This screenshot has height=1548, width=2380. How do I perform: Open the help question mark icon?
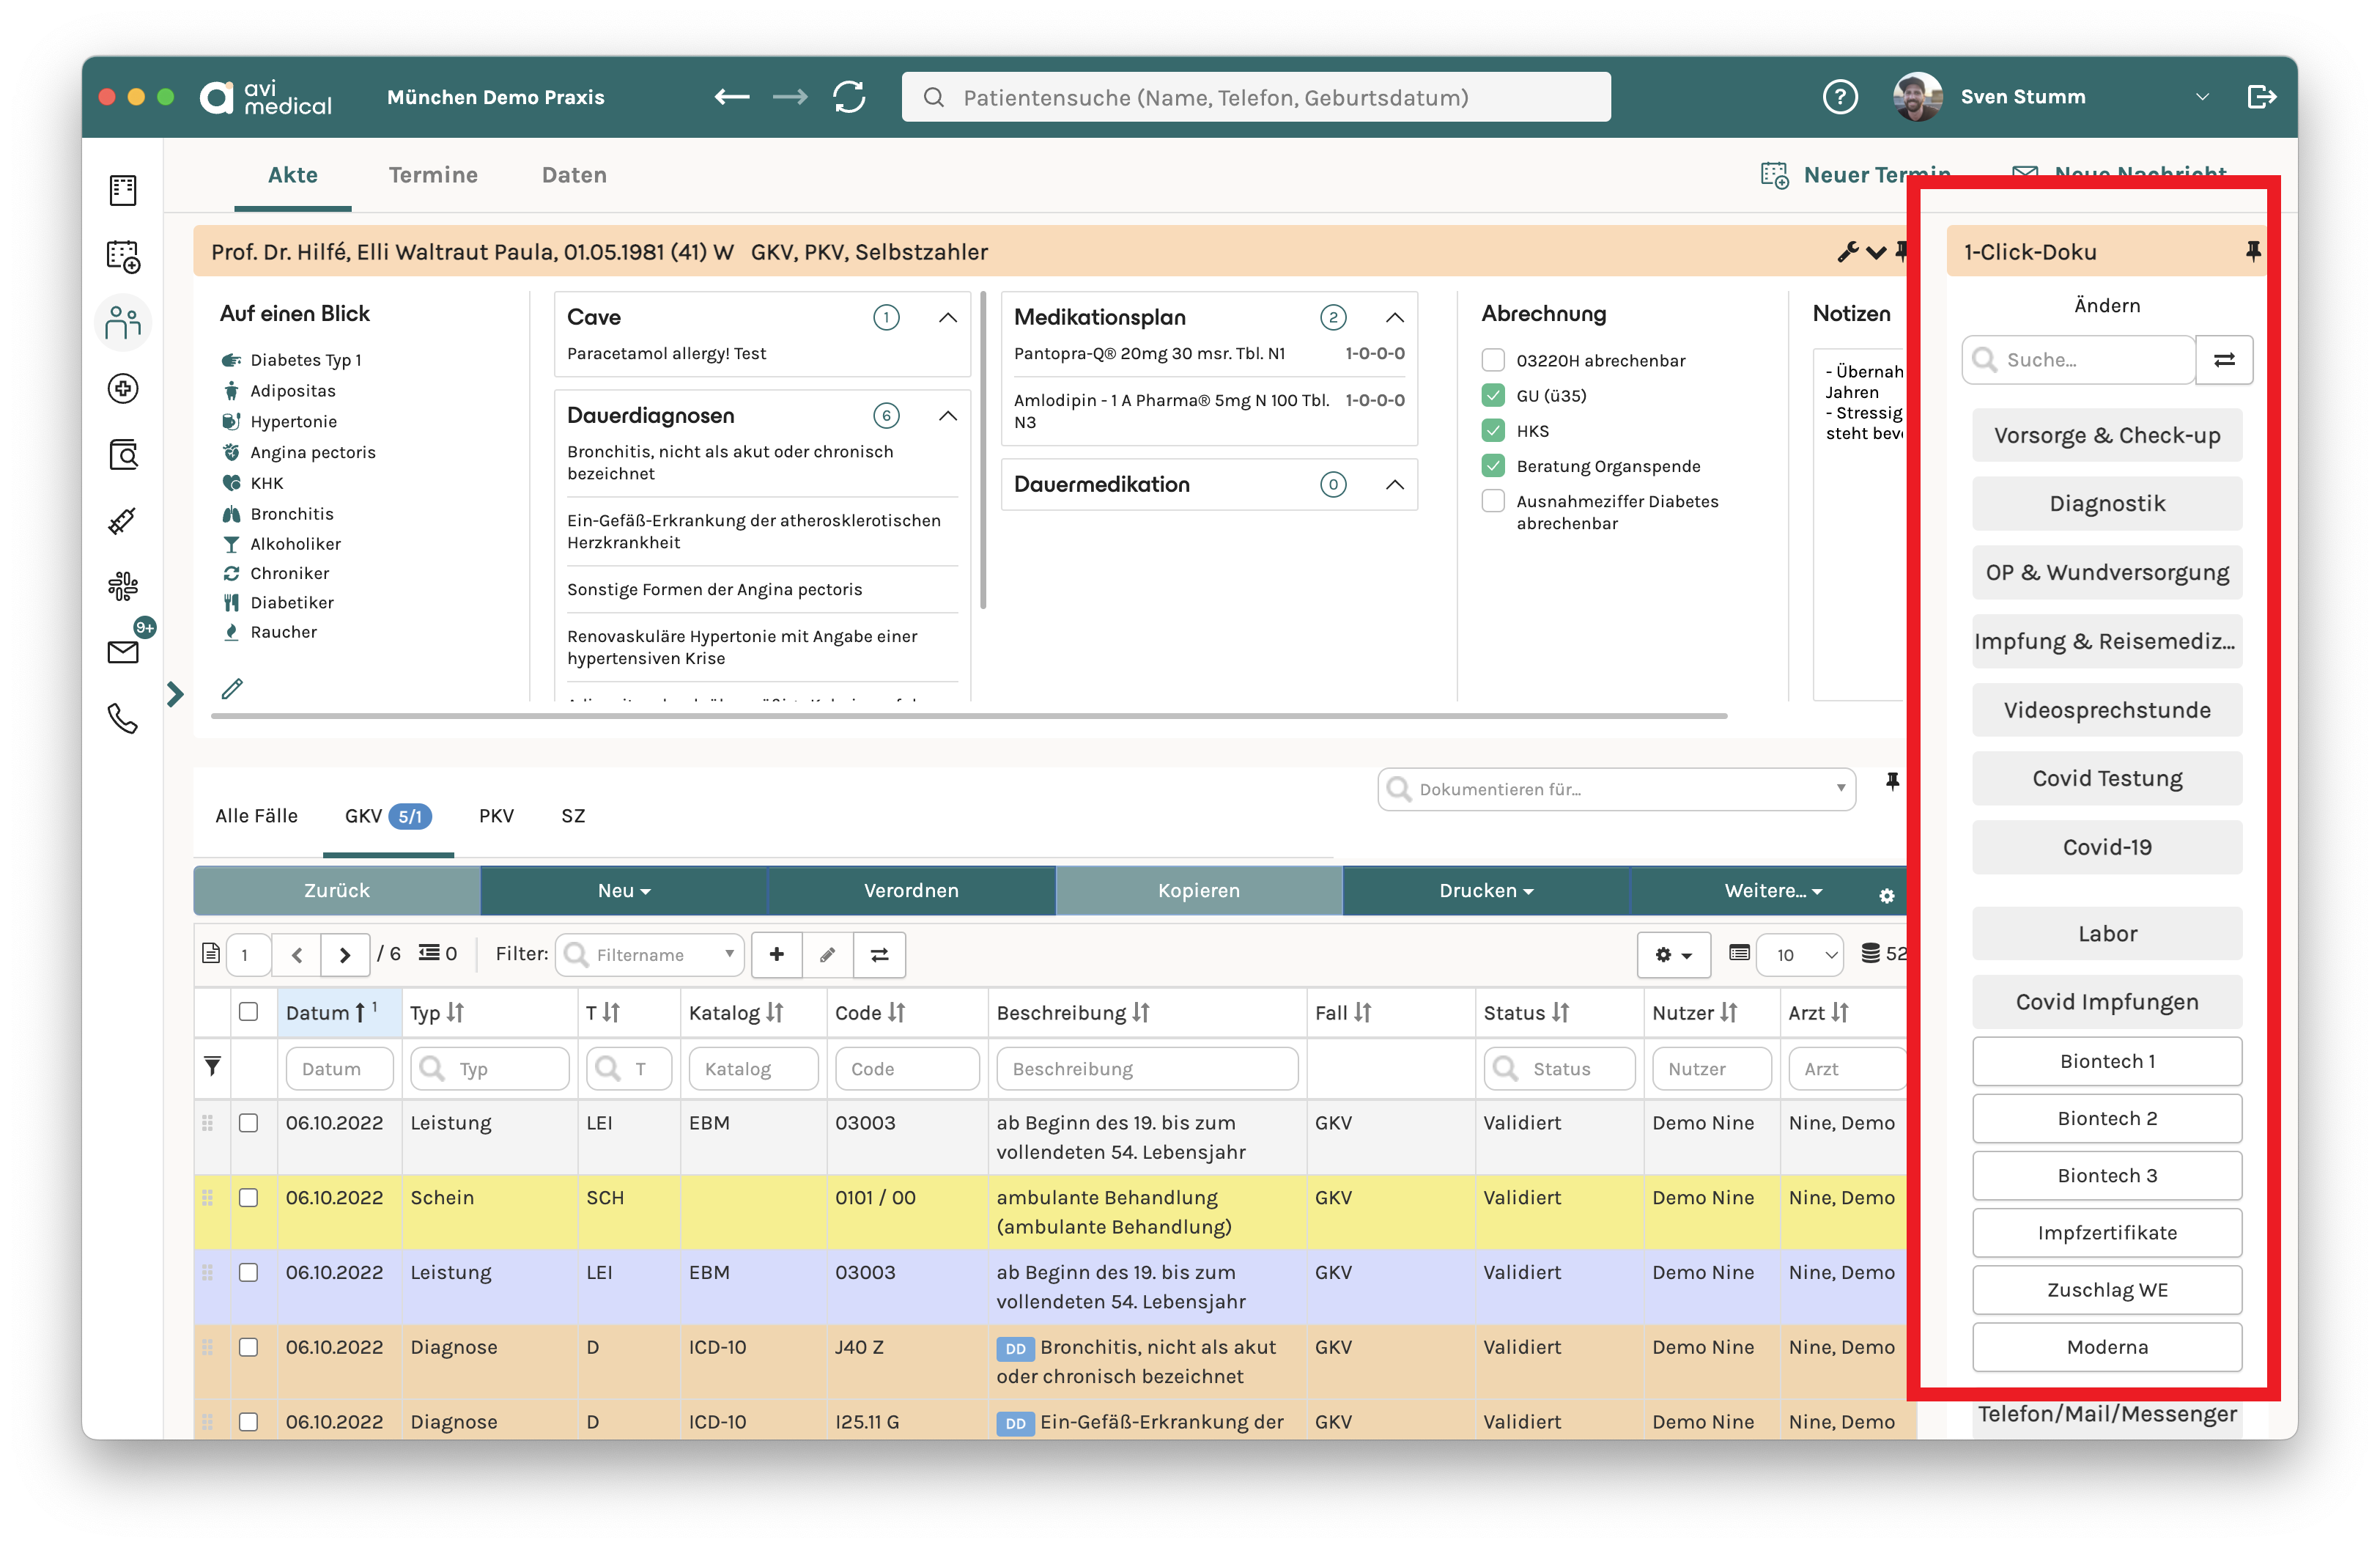(1840, 97)
